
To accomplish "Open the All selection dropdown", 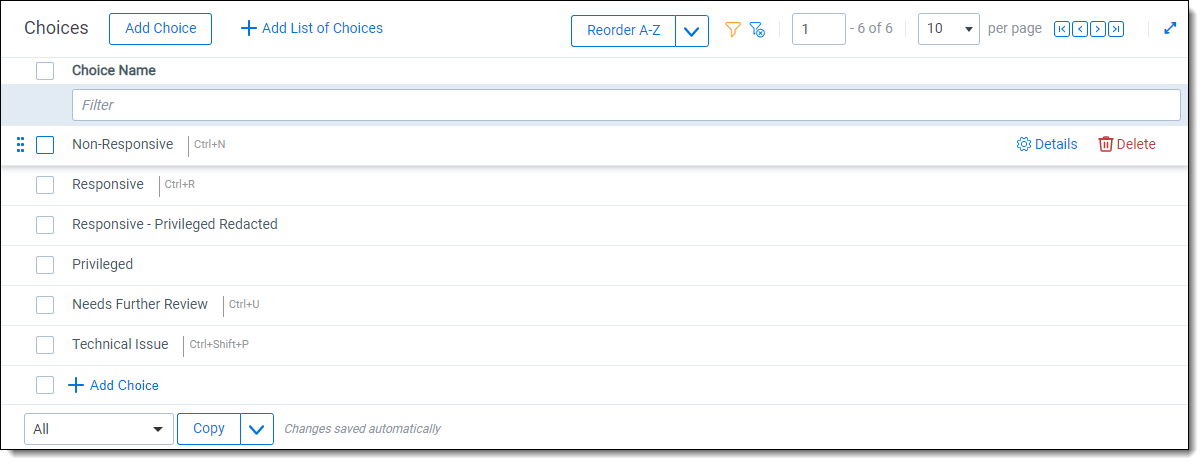I will [x=98, y=429].
